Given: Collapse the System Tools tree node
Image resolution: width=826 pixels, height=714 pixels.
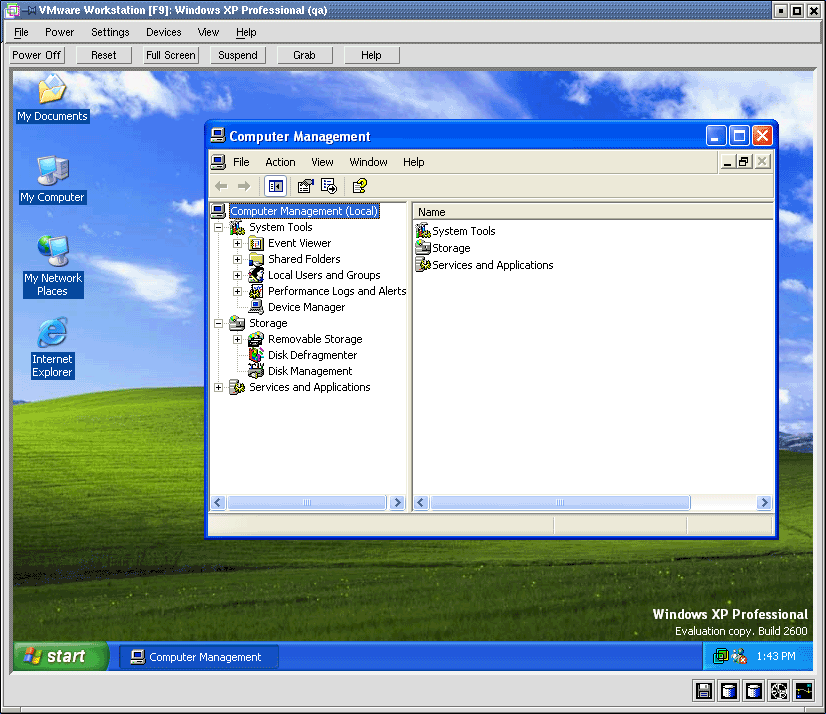Looking at the screenshot, I should [x=219, y=228].
